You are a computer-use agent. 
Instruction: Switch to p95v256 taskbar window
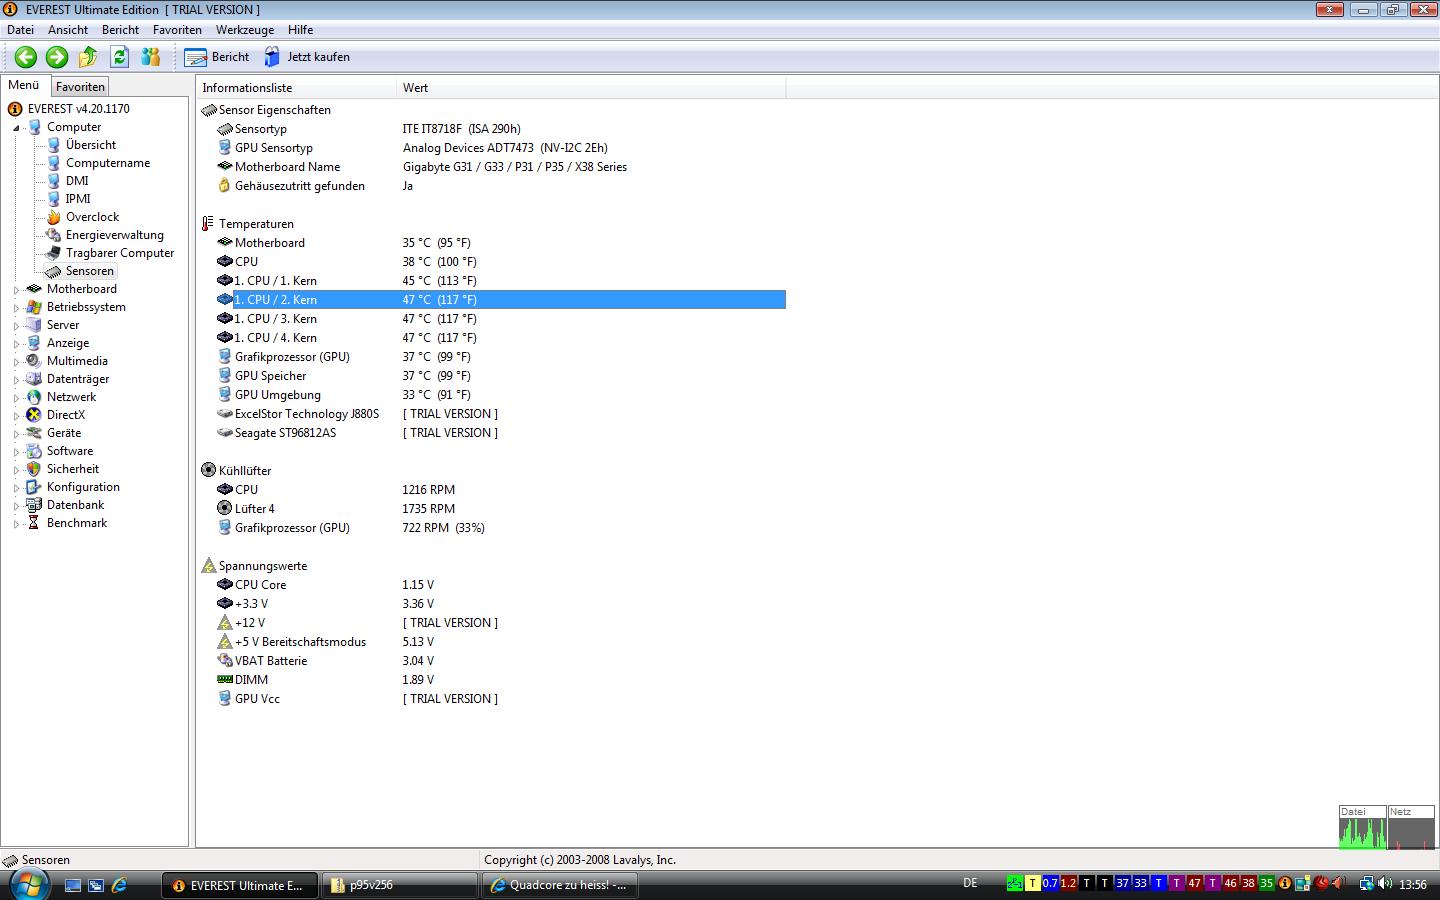point(401,885)
